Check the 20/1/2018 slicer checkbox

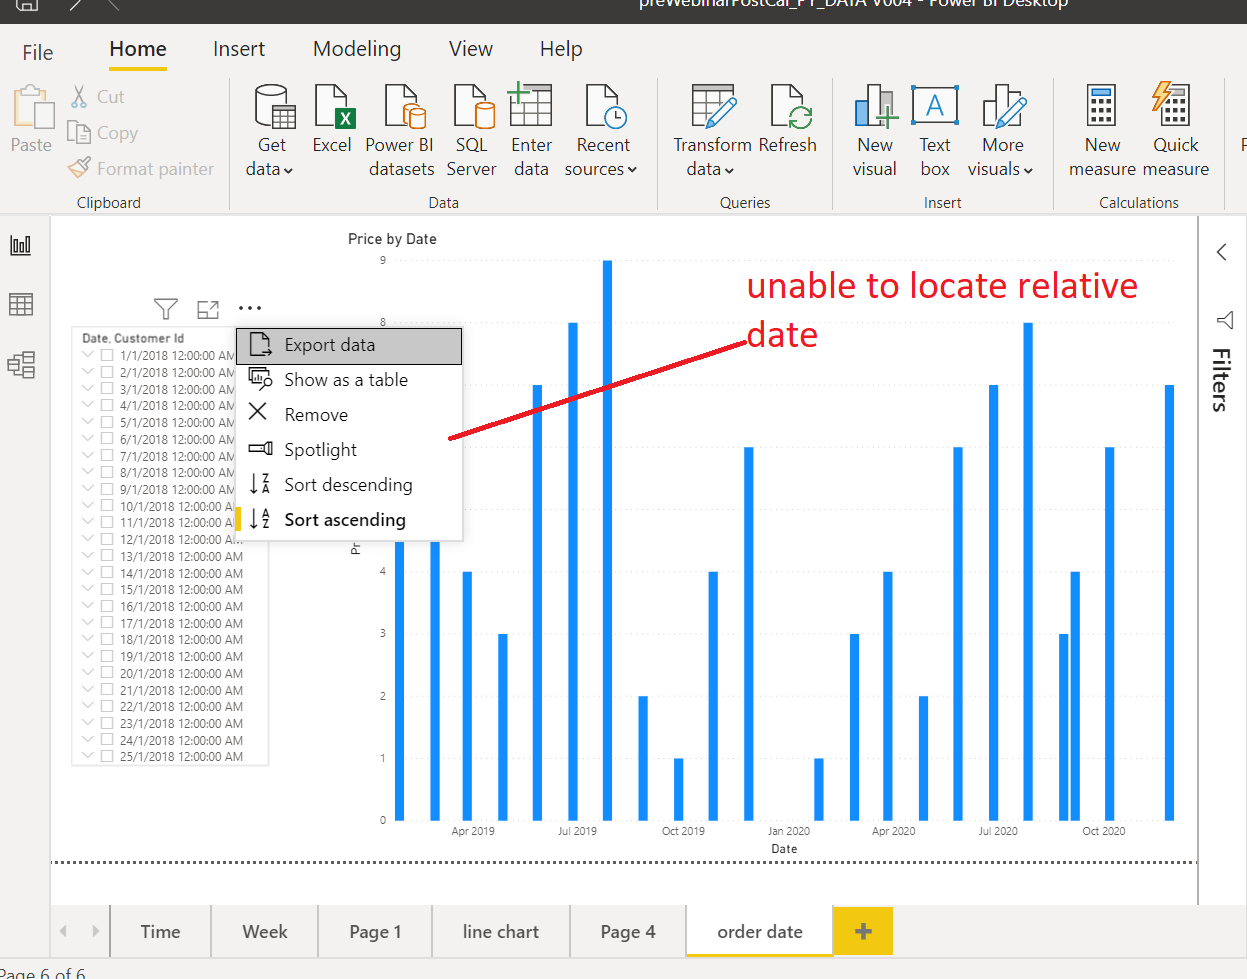[x=107, y=673]
